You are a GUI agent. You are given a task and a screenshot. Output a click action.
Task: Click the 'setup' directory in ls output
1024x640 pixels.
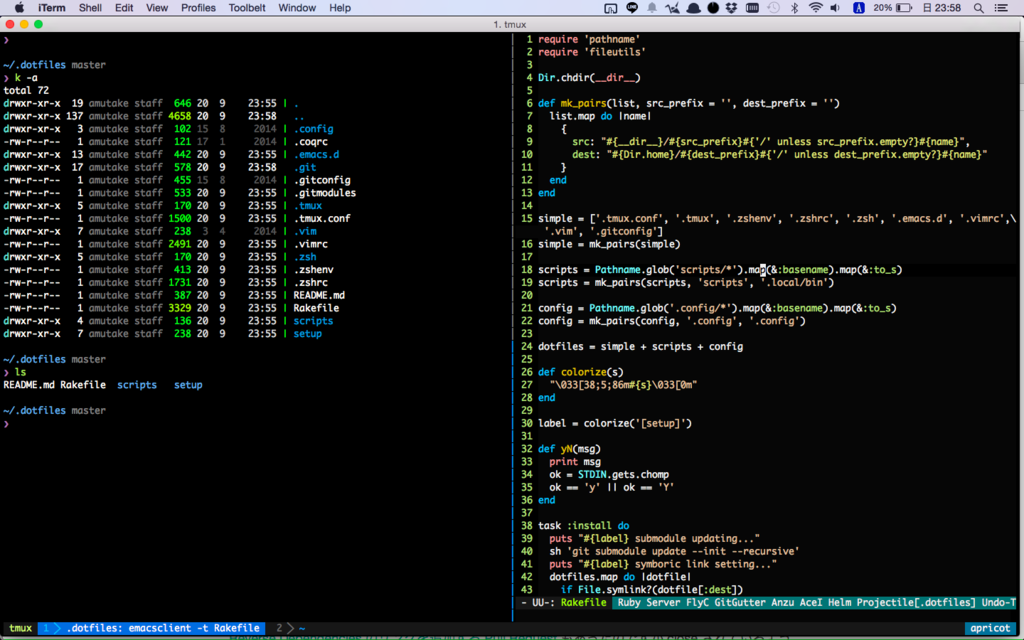[x=188, y=385]
